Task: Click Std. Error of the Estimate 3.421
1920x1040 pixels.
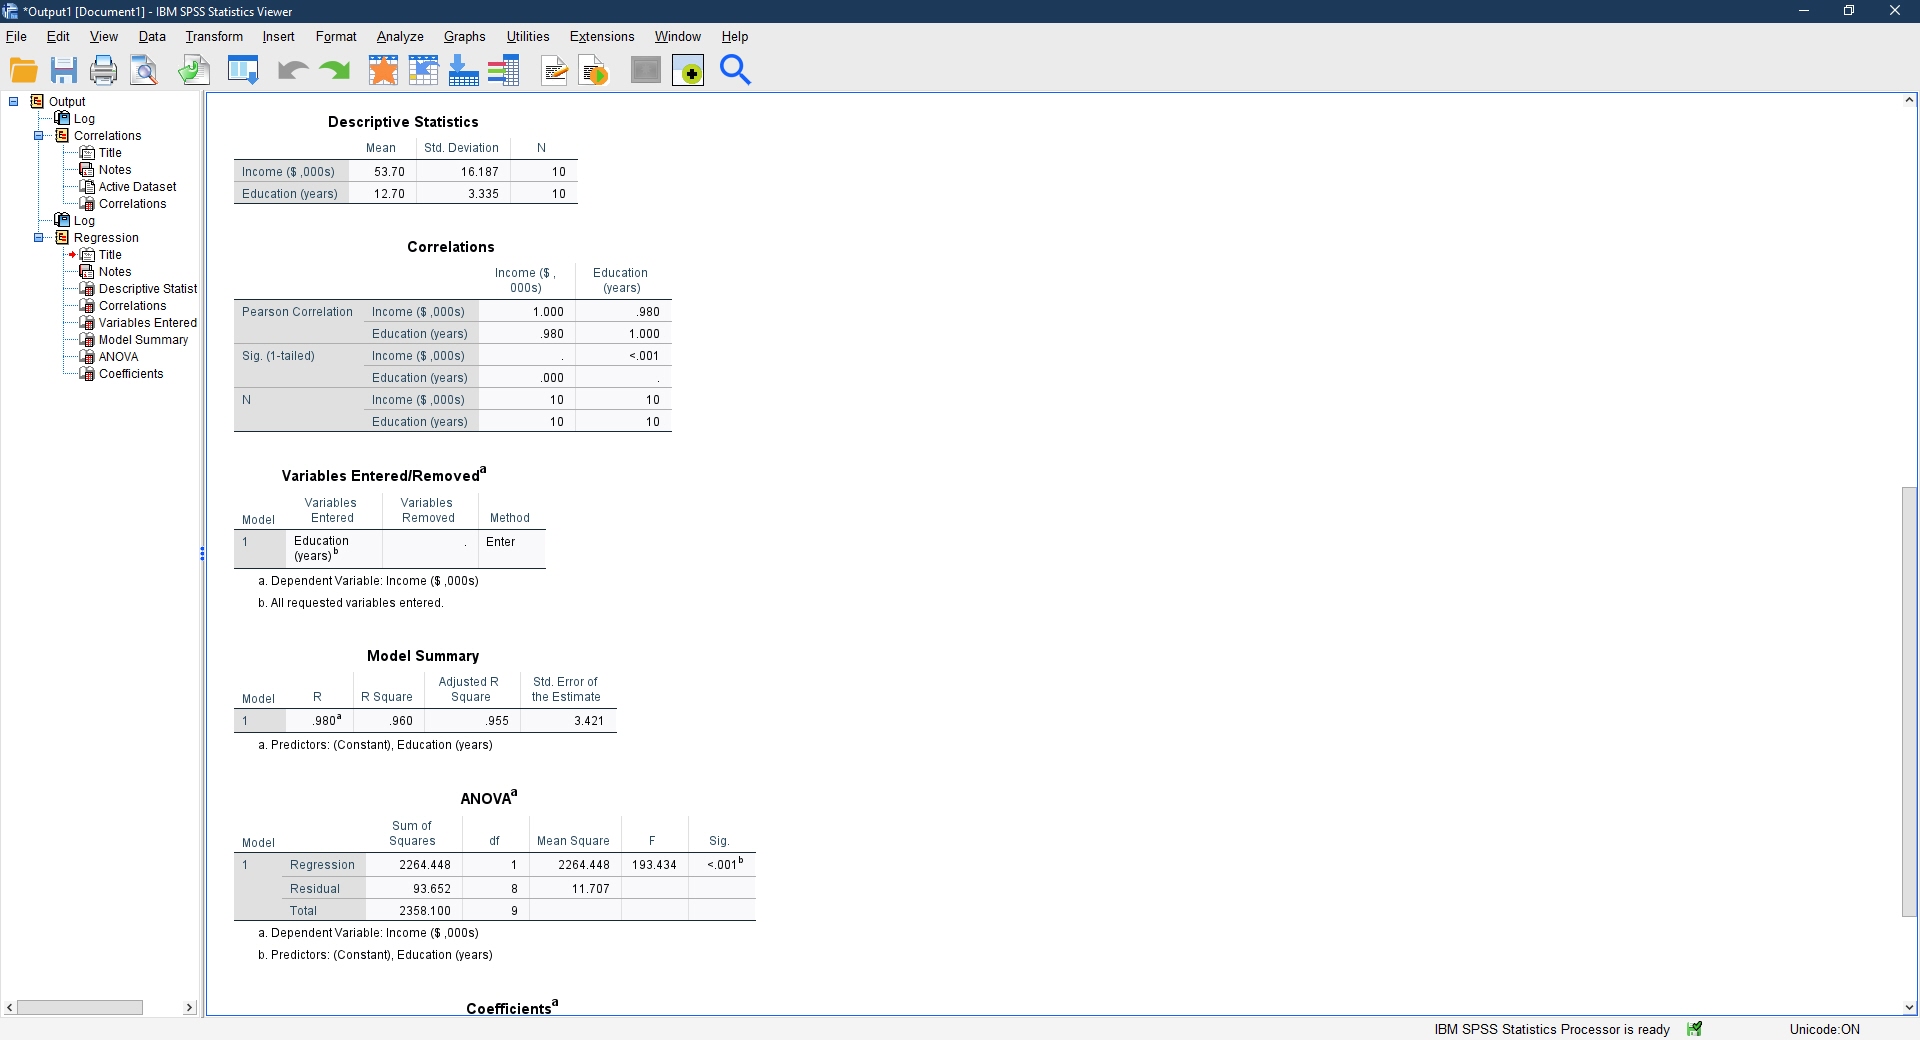Action: pos(589,721)
